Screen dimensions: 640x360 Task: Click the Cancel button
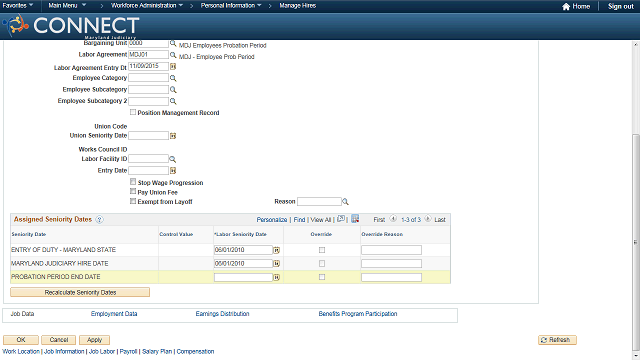(59, 340)
